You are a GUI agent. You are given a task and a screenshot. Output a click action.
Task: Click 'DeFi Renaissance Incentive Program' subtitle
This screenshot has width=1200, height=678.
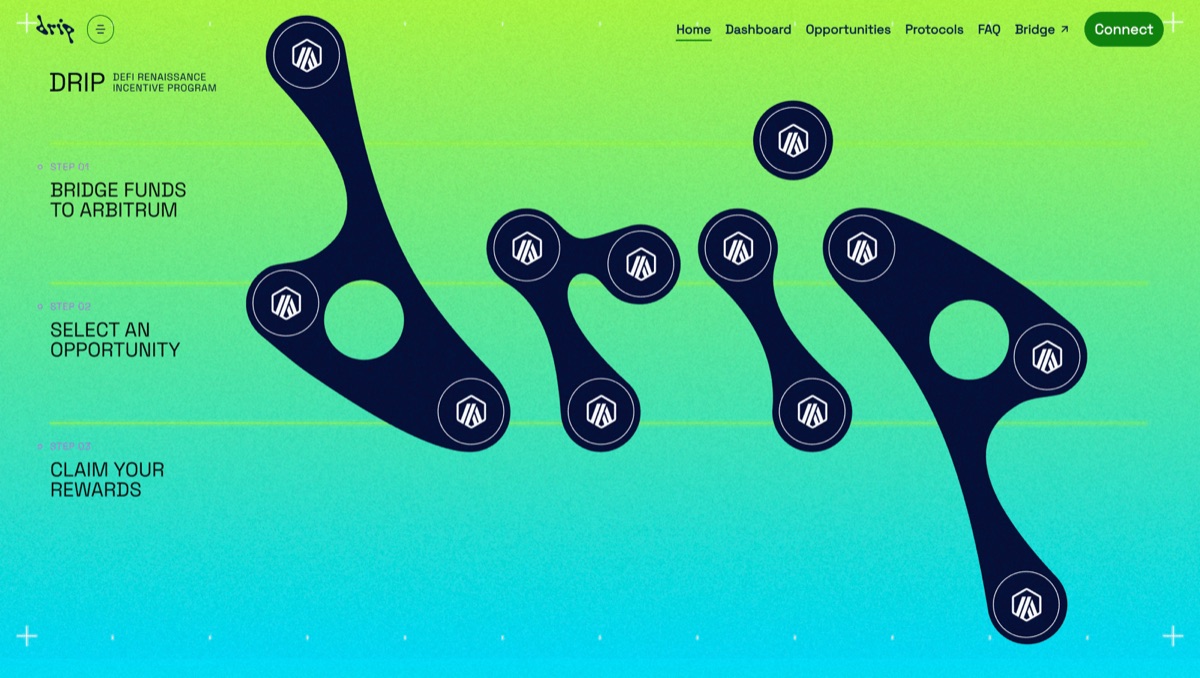point(164,83)
